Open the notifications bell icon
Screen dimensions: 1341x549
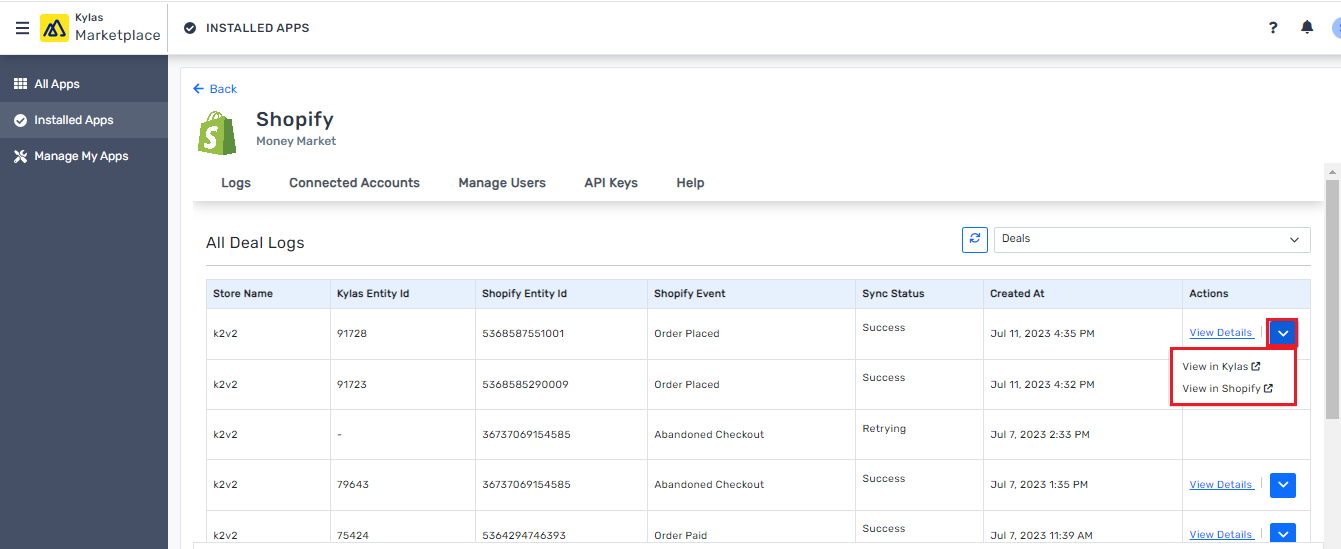(1306, 28)
